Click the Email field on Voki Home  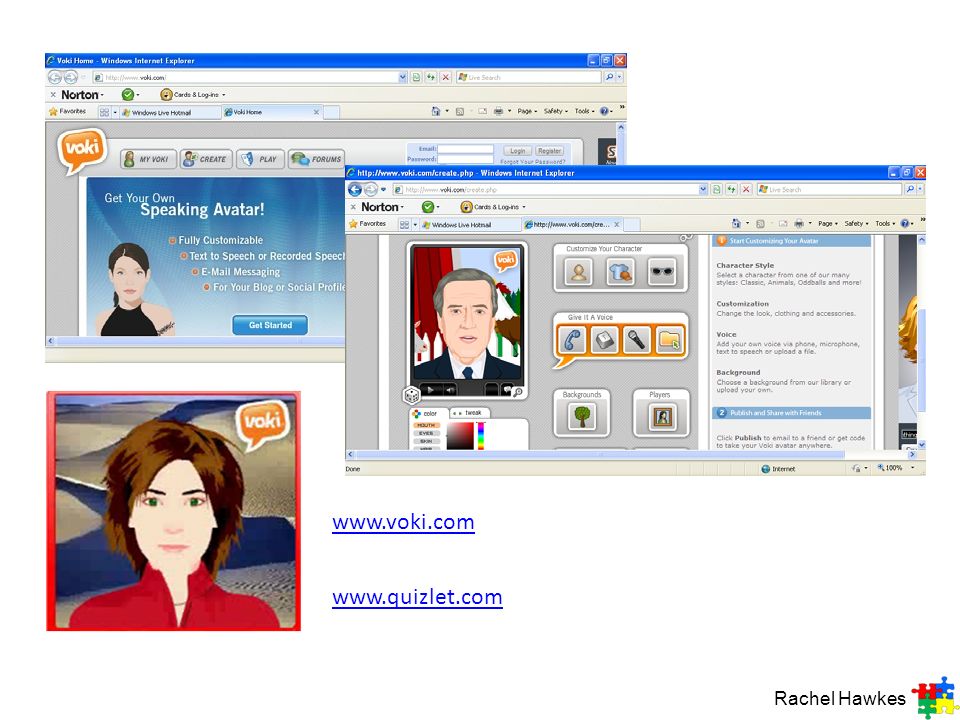pyautogui.click(x=465, y=149)
